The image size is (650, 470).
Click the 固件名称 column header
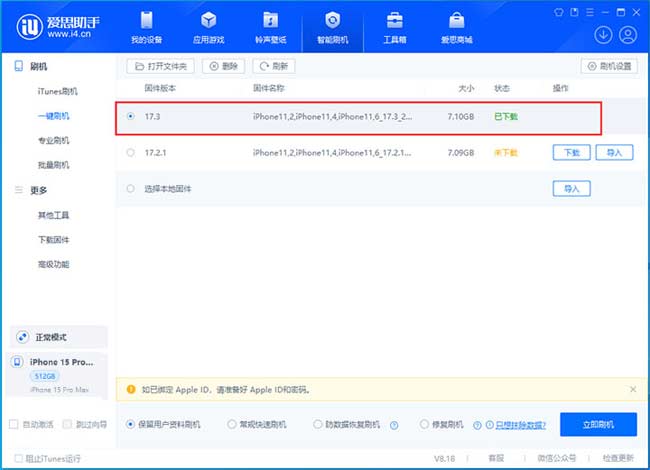pos(269,88)
